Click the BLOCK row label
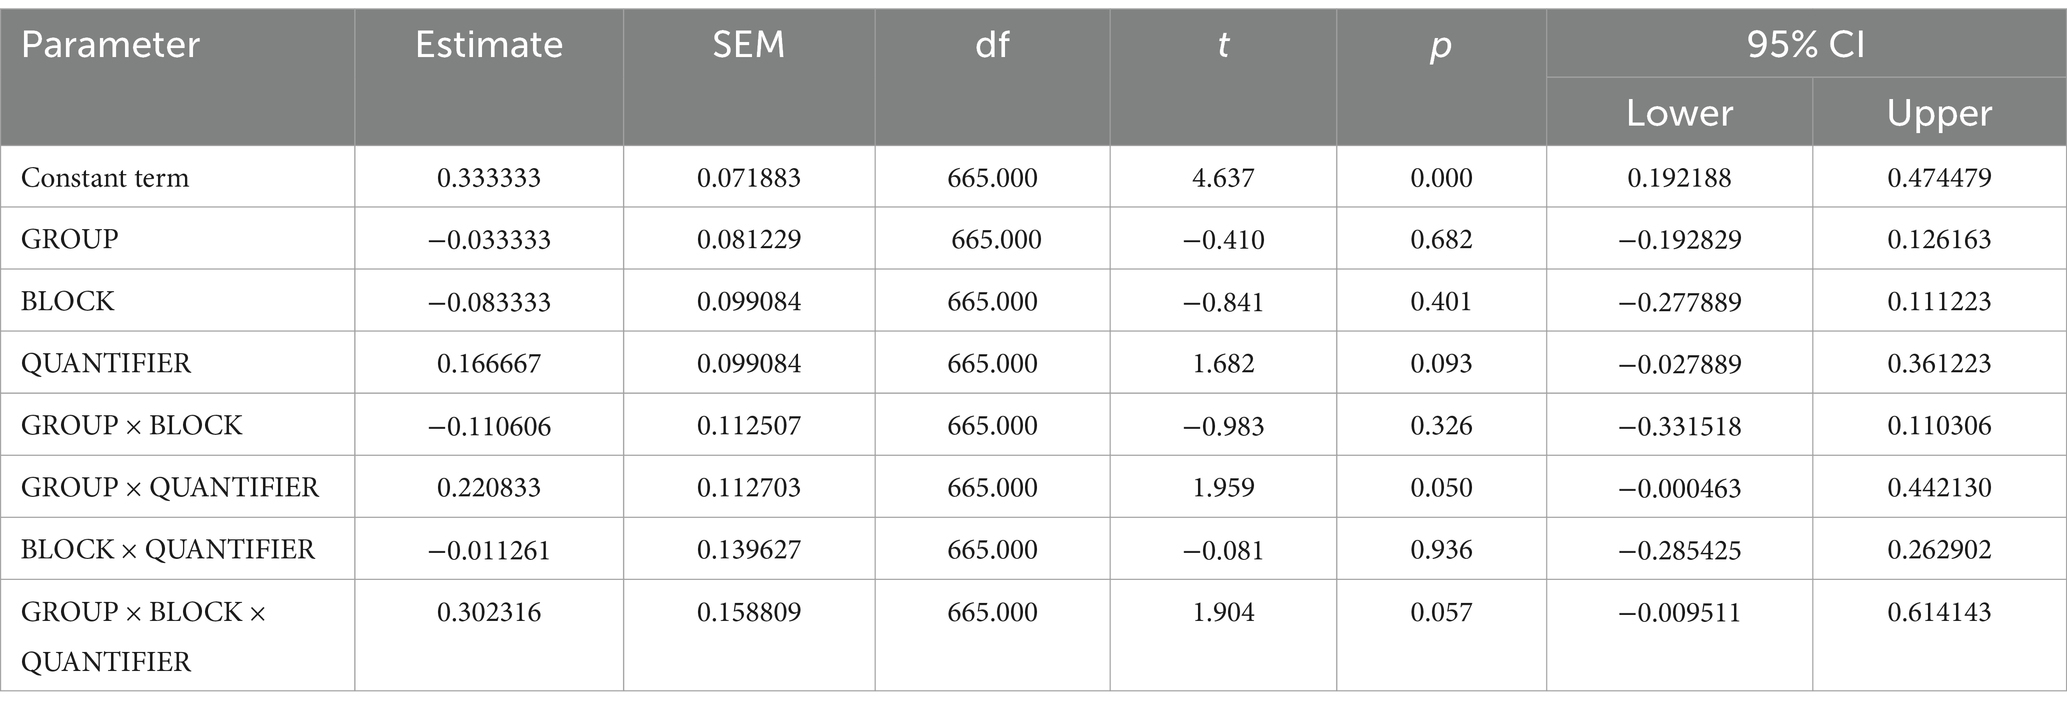This screenshot has width=2067, height=709. 68,302
